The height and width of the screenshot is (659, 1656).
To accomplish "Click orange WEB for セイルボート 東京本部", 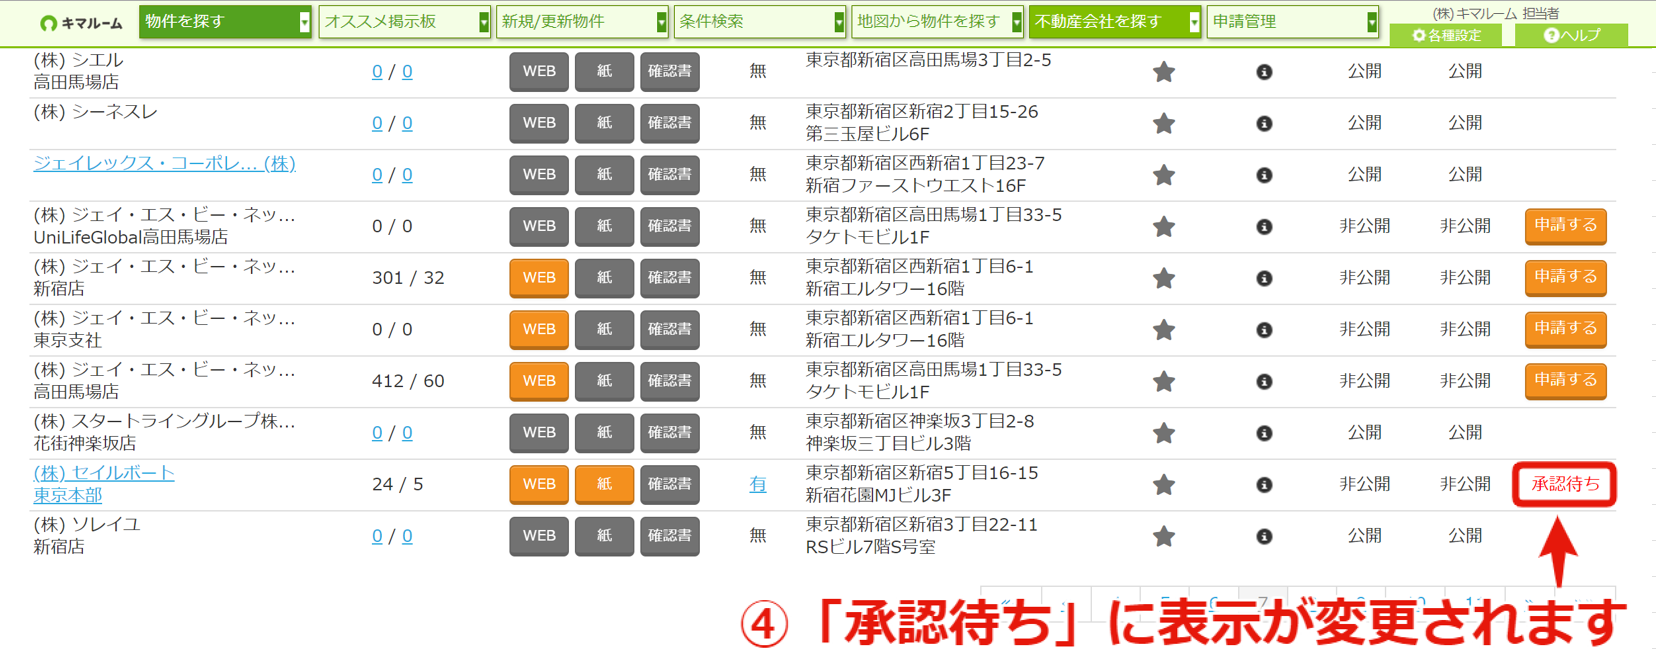I will coord(539,484).
